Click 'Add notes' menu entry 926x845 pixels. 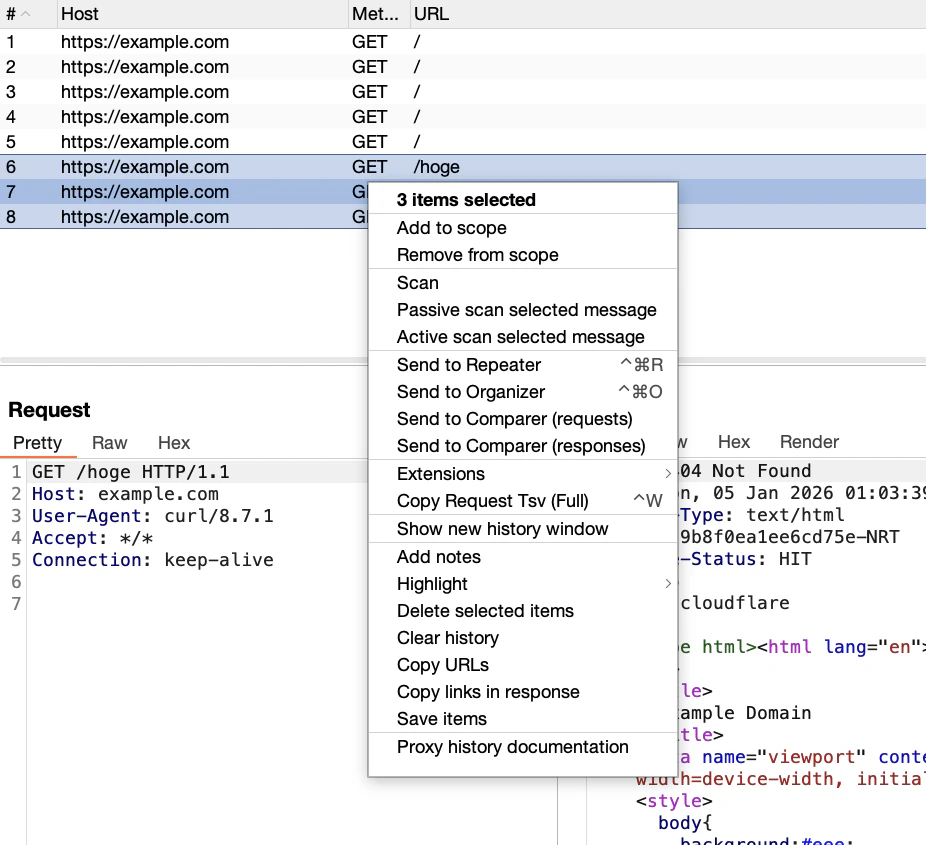click(523, 557)
